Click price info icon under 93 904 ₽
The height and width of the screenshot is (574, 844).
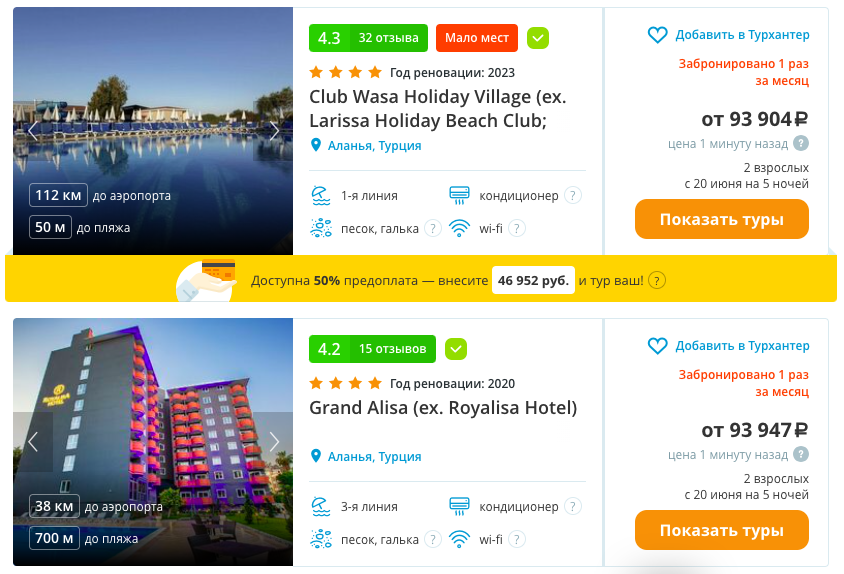tap(801, 144)
